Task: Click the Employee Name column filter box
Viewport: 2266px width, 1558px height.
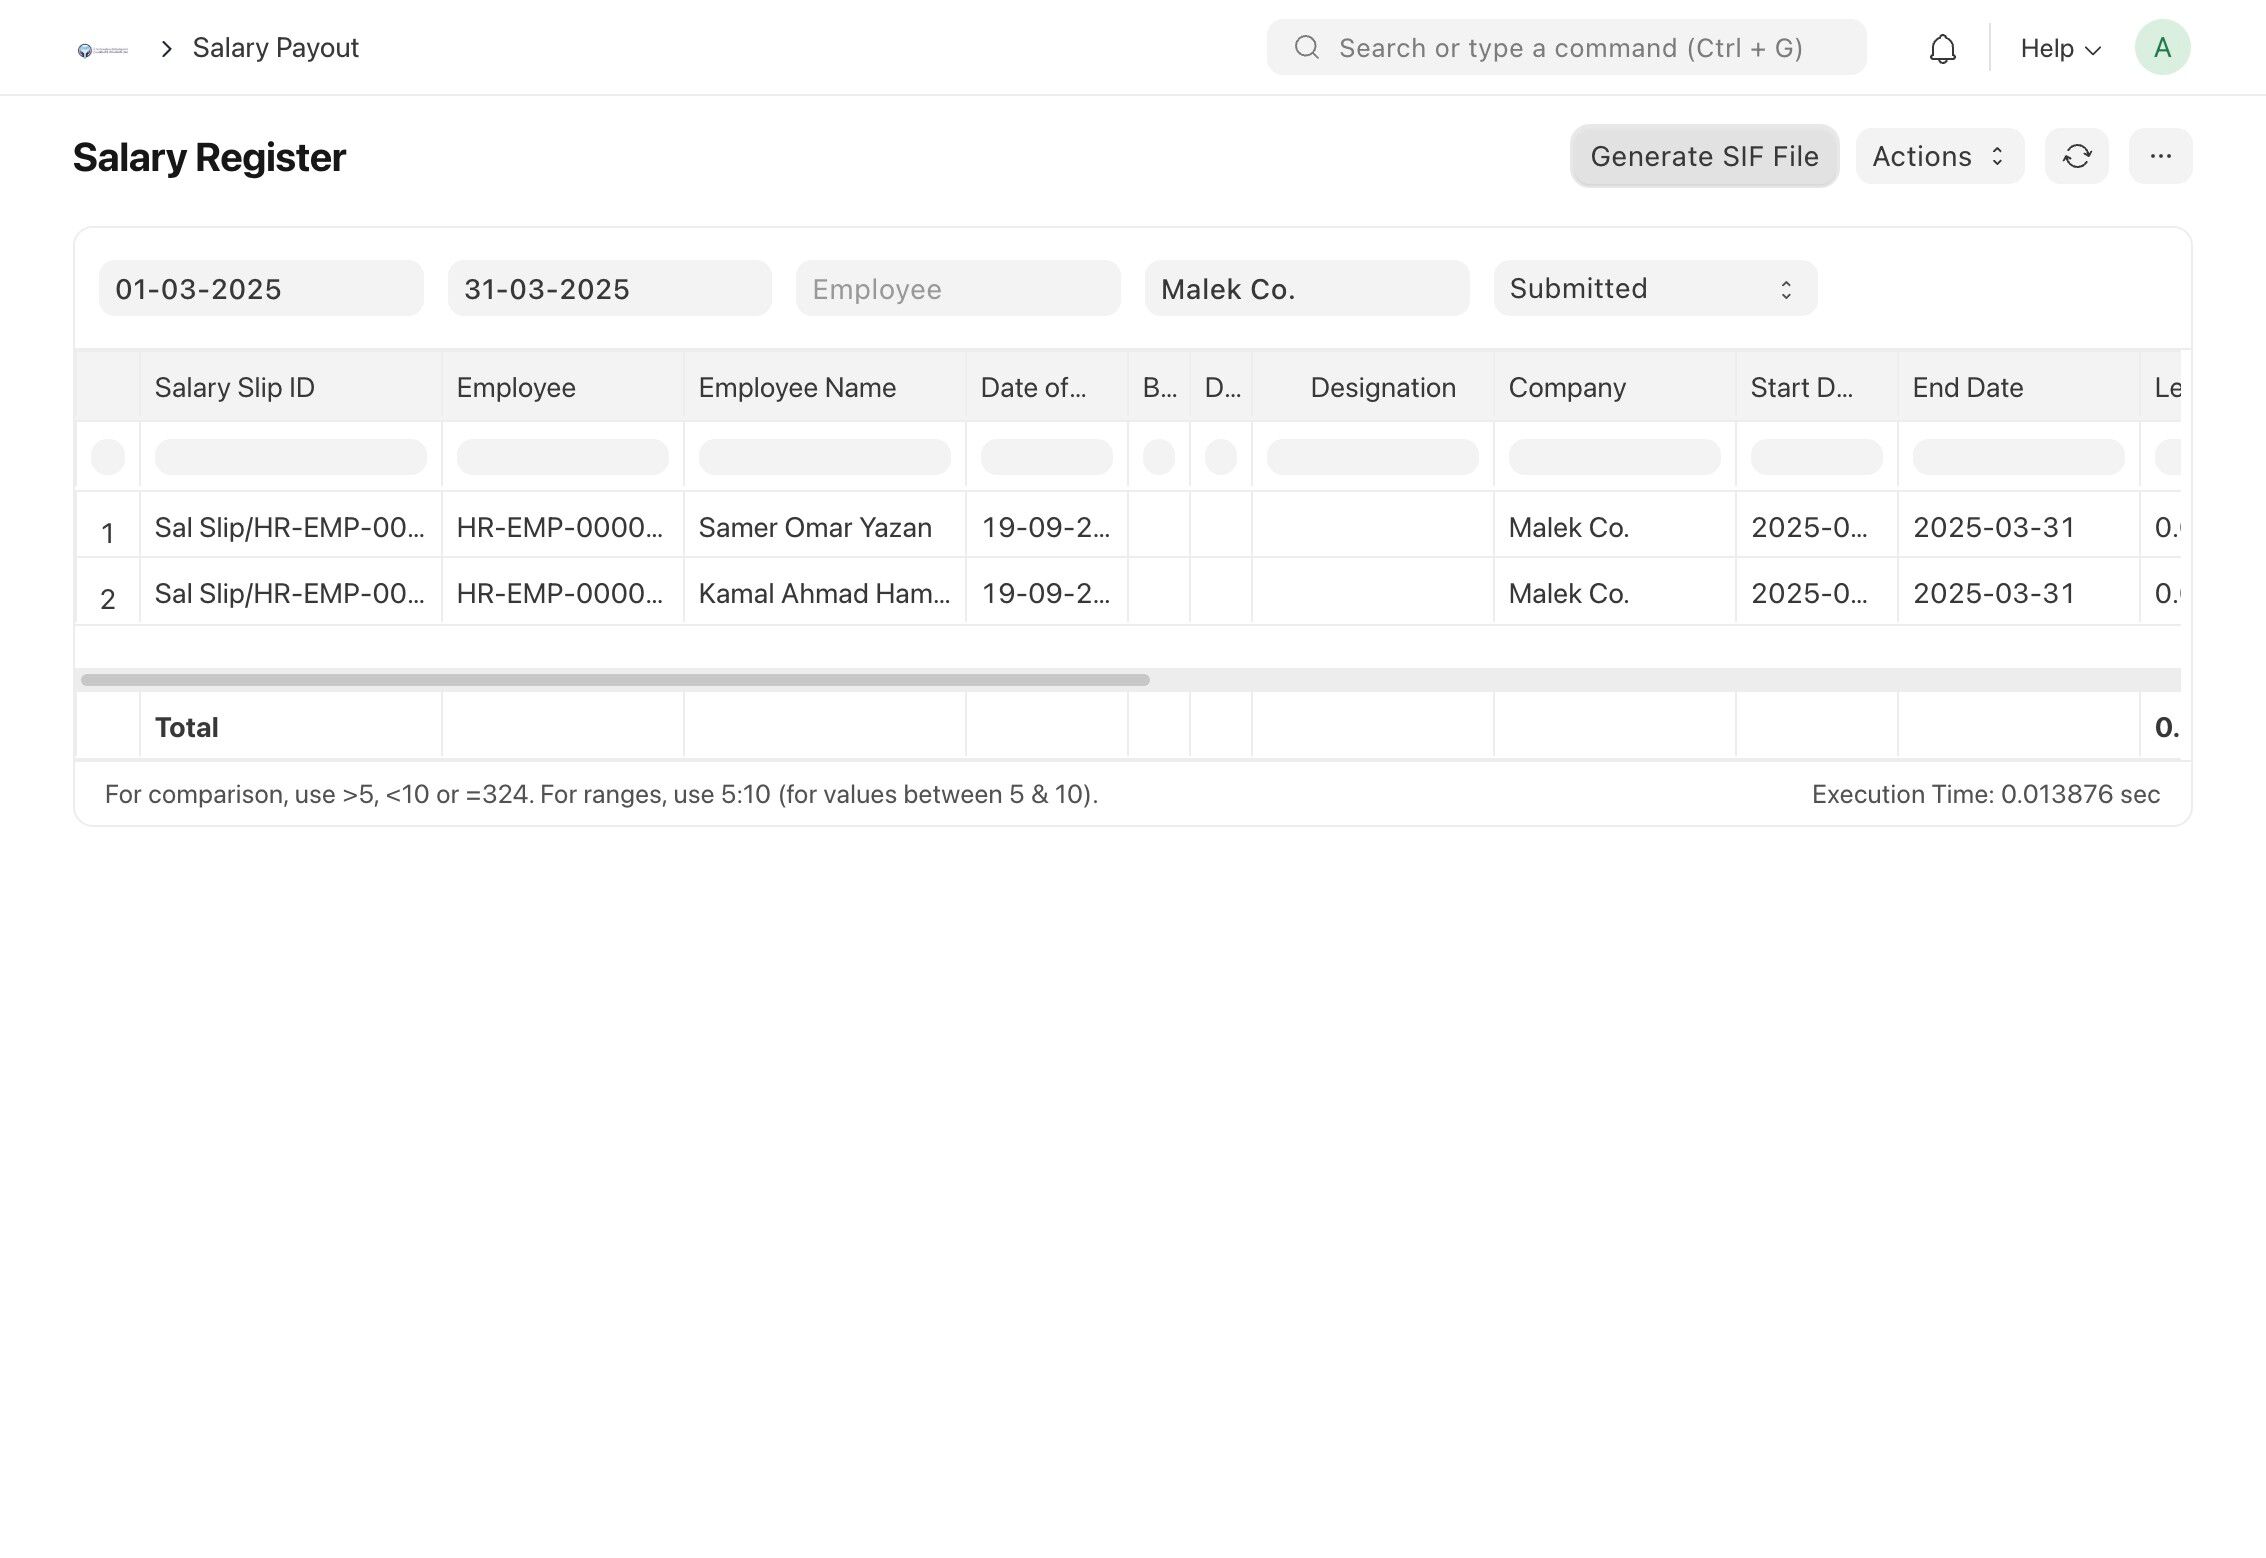Action: point(824,457)
